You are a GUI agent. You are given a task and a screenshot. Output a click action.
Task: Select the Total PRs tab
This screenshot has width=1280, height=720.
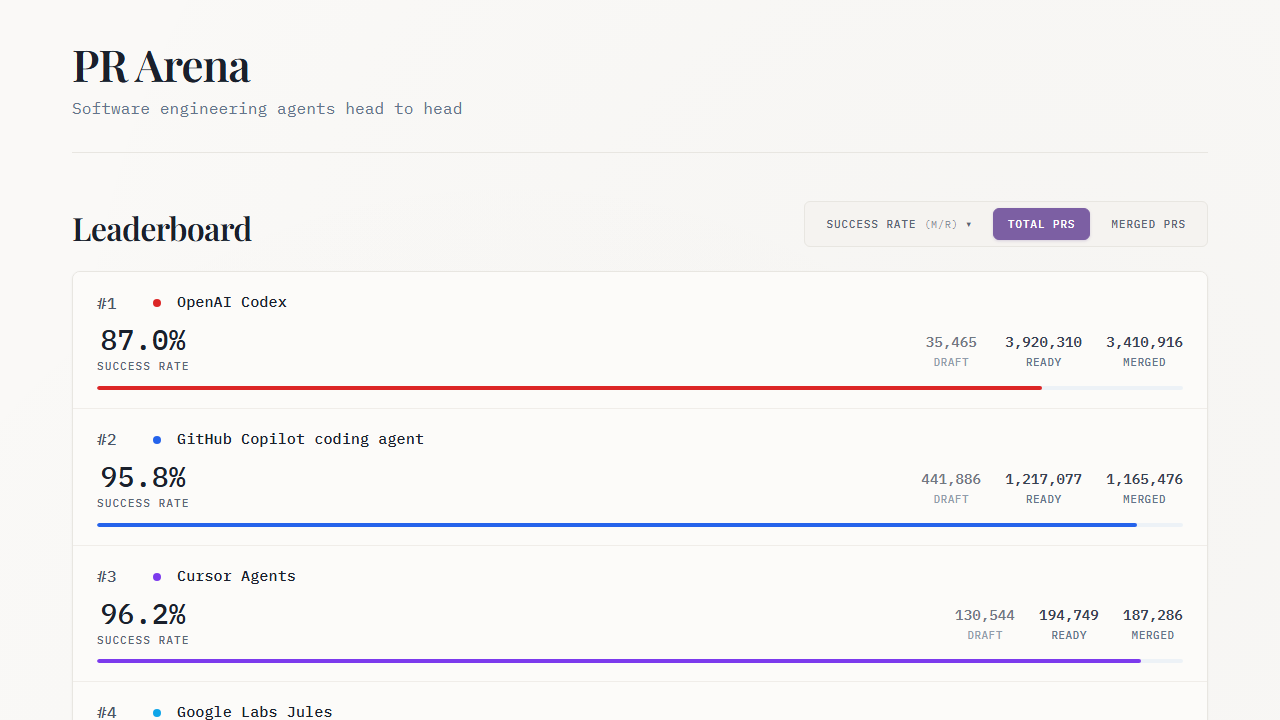tap(1041, 224)
